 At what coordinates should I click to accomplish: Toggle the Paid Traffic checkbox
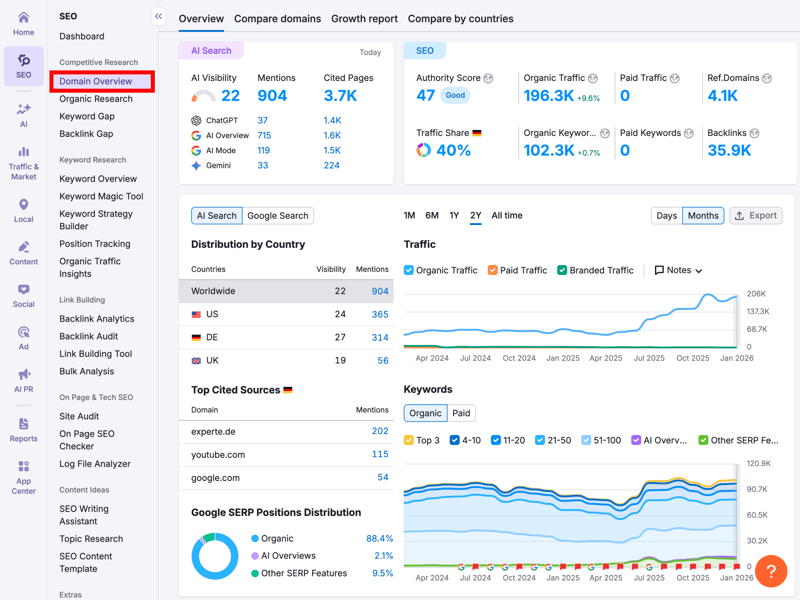[x=493, y=270]
